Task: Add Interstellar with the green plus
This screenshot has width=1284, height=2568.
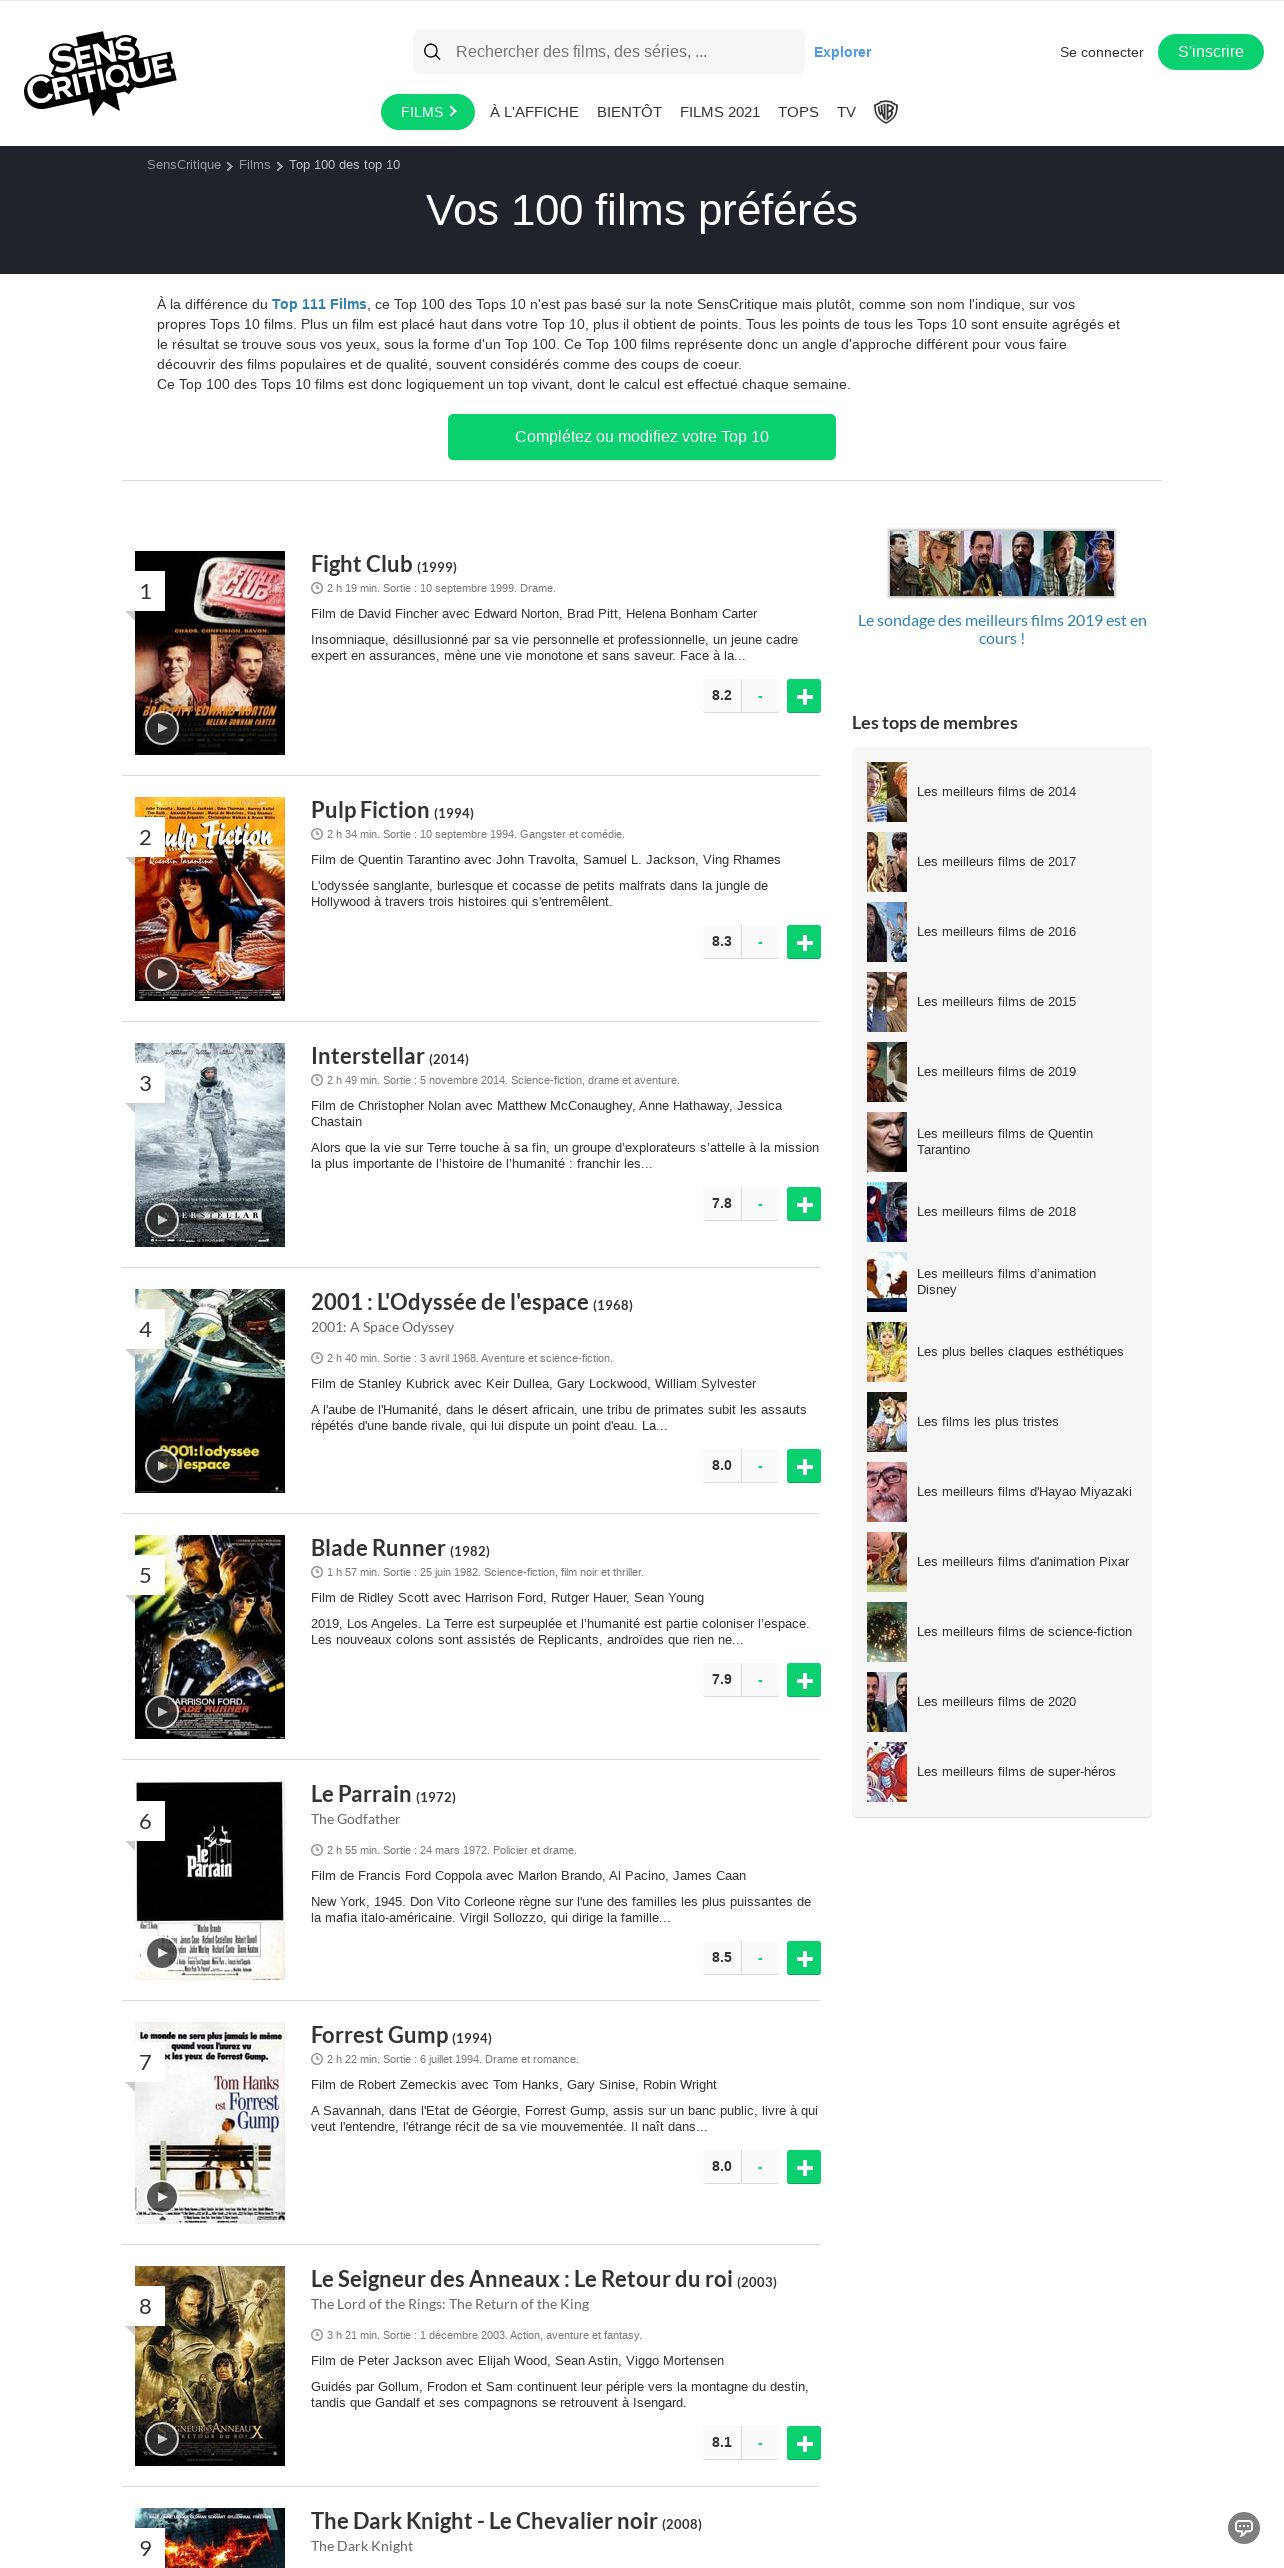Action: pos(804,1204)
